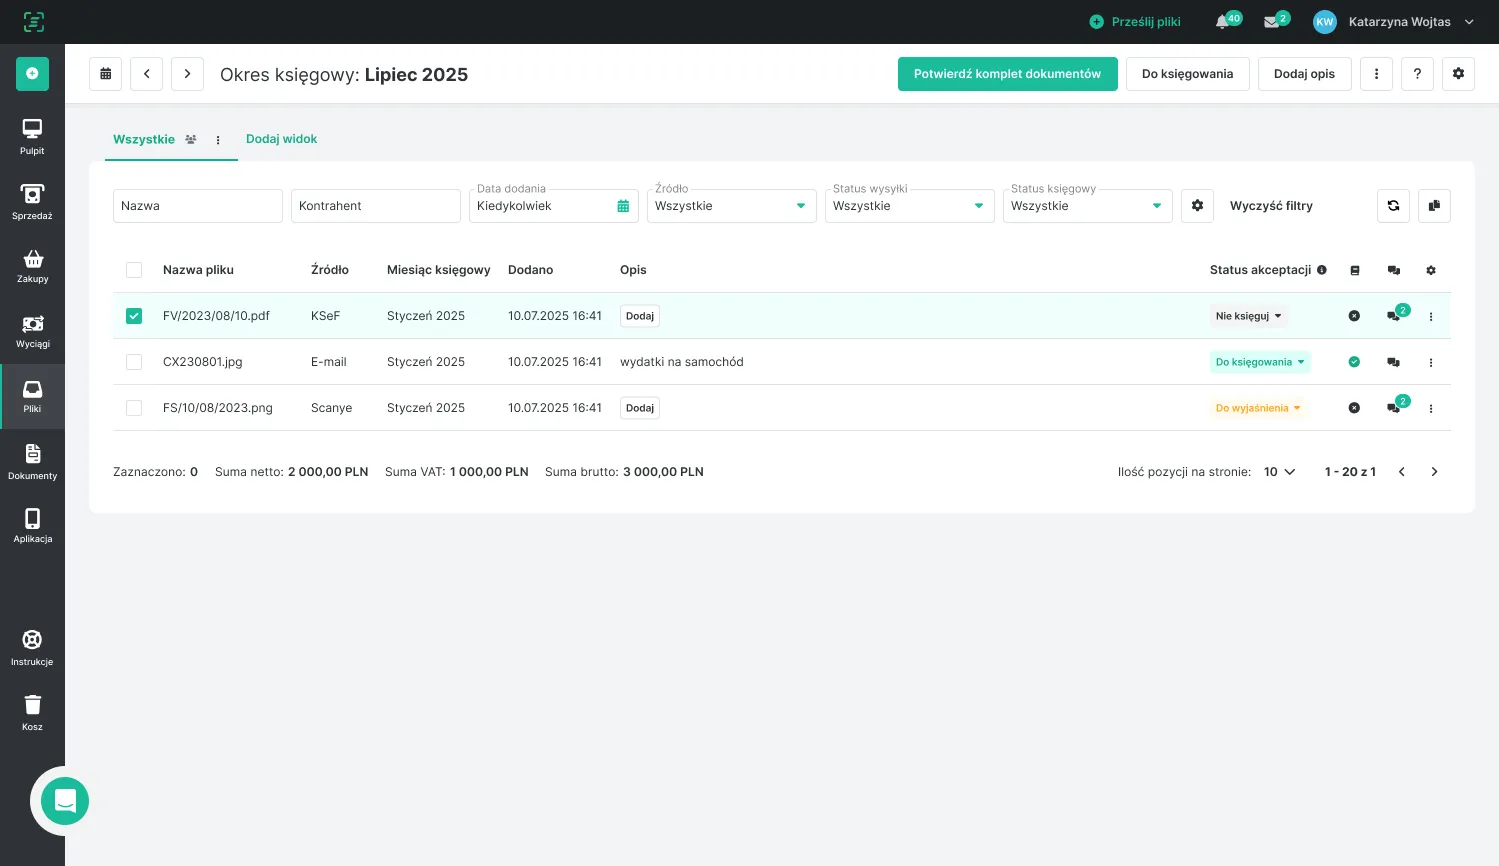Open the chat widget bubble
1499x866 pixels.
click(65, 801)
